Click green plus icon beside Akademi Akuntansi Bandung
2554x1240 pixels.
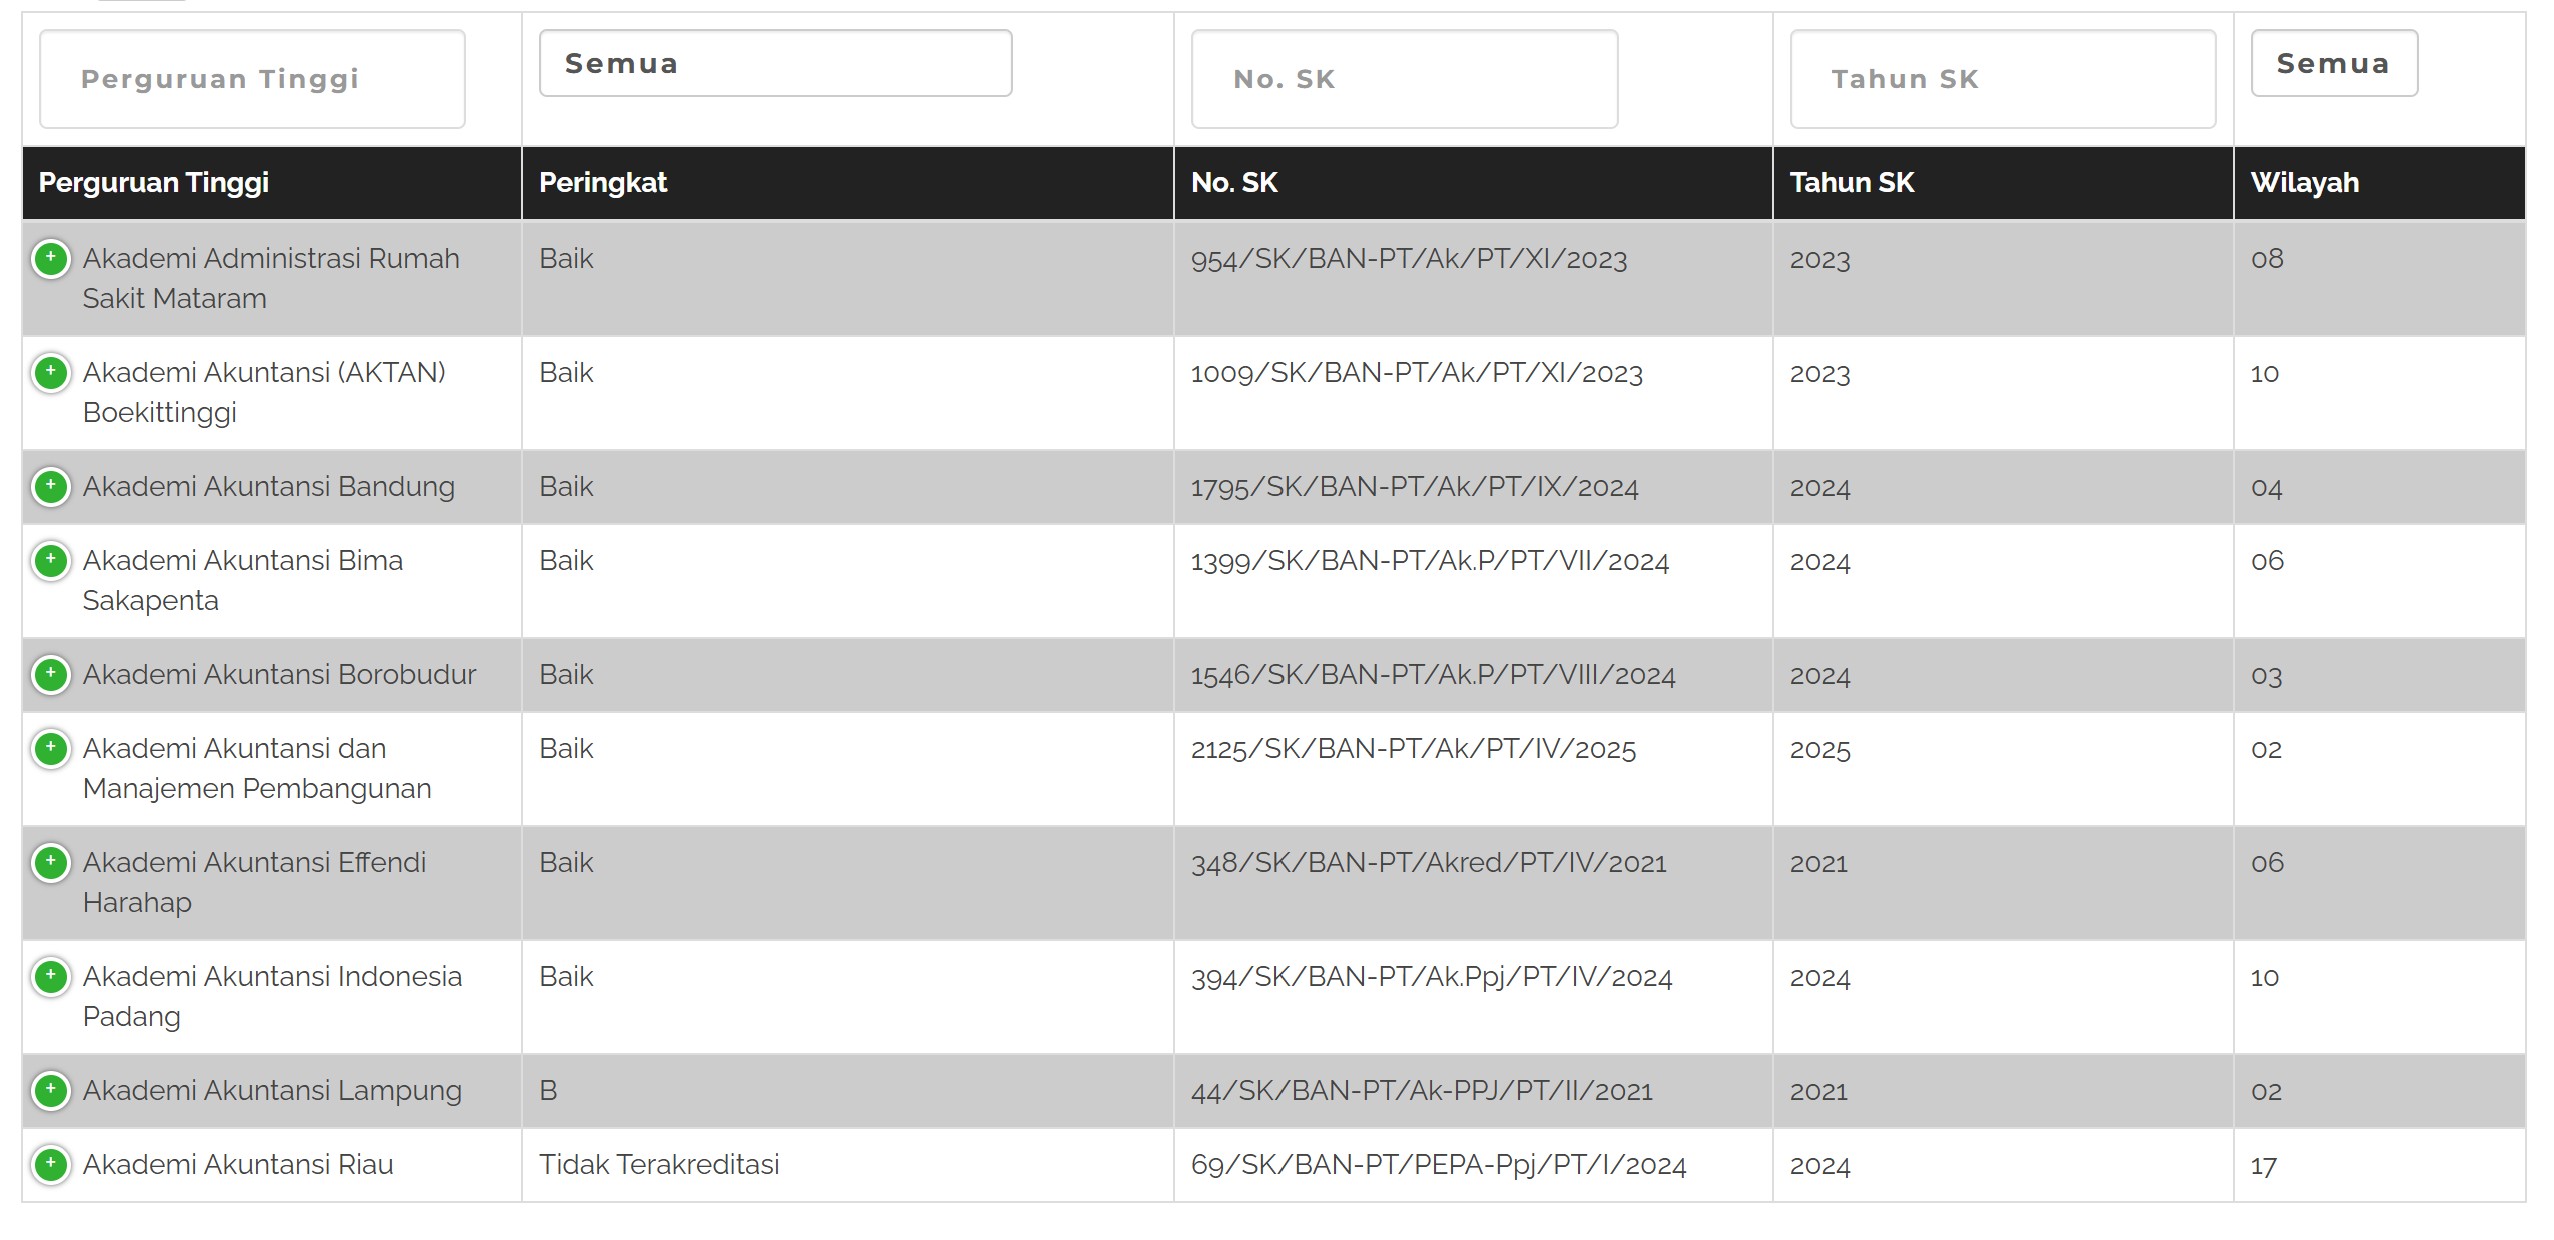tap(51, 487)
